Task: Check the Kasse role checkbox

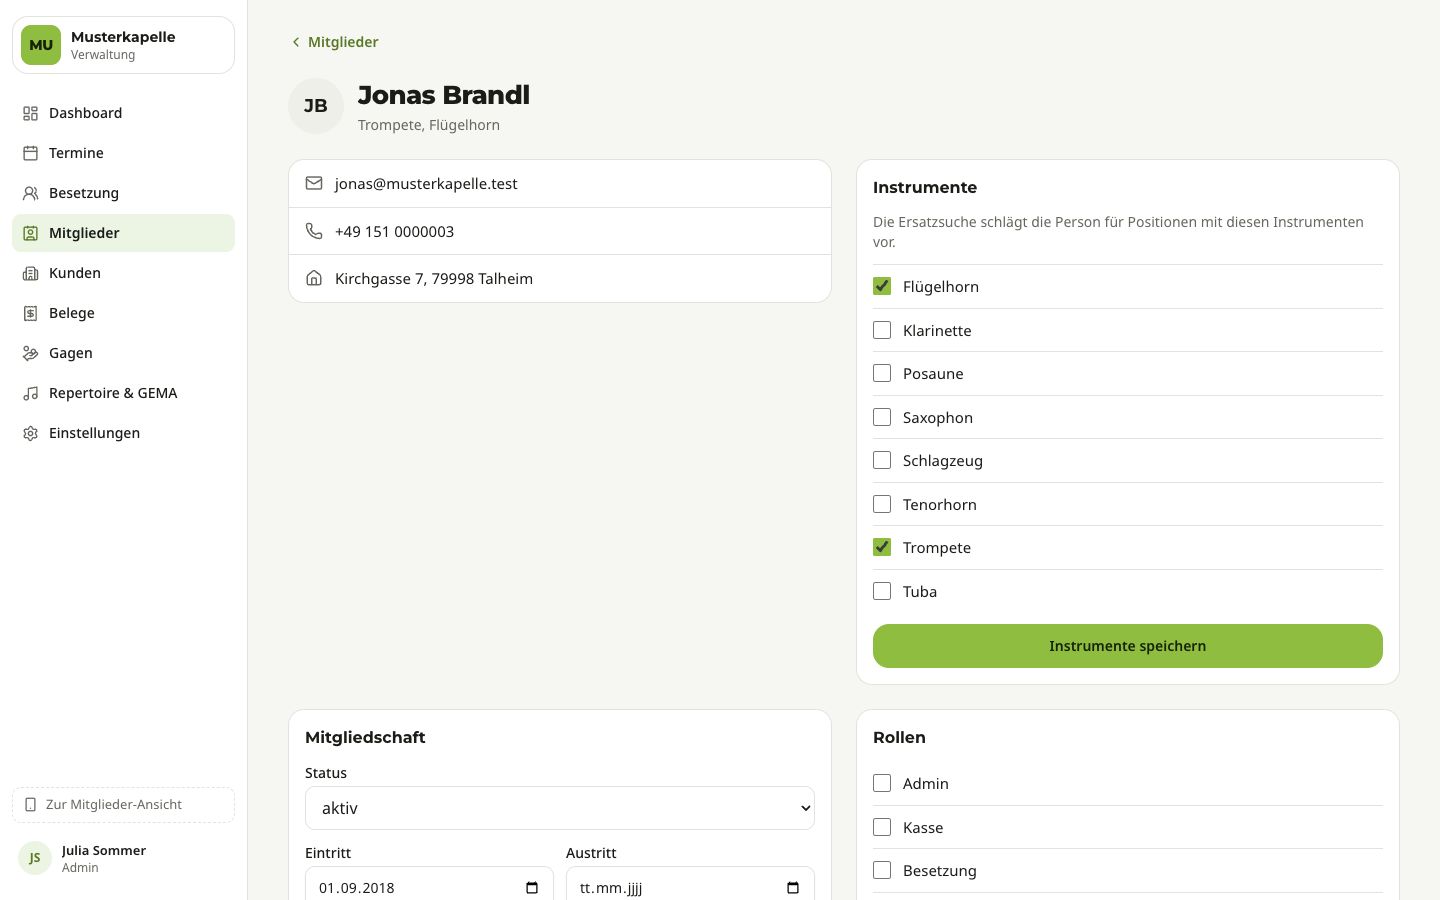Action: (x=882, y=827)
